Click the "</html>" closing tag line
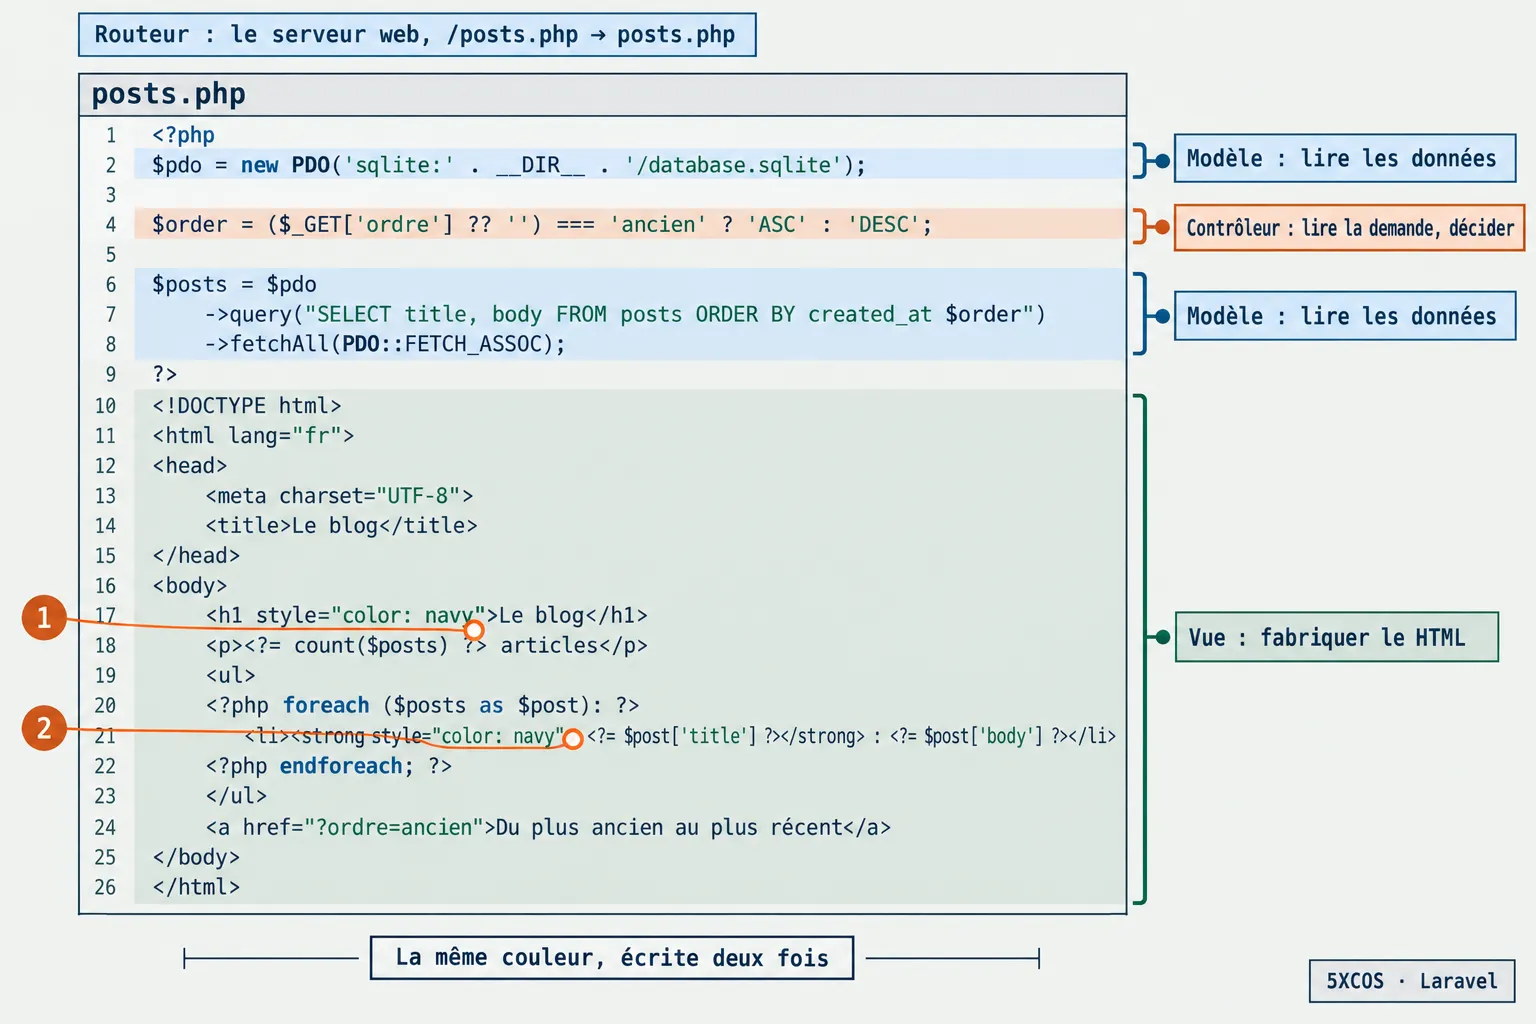This screenshot has width=1536, height=1024. point(196,888)
